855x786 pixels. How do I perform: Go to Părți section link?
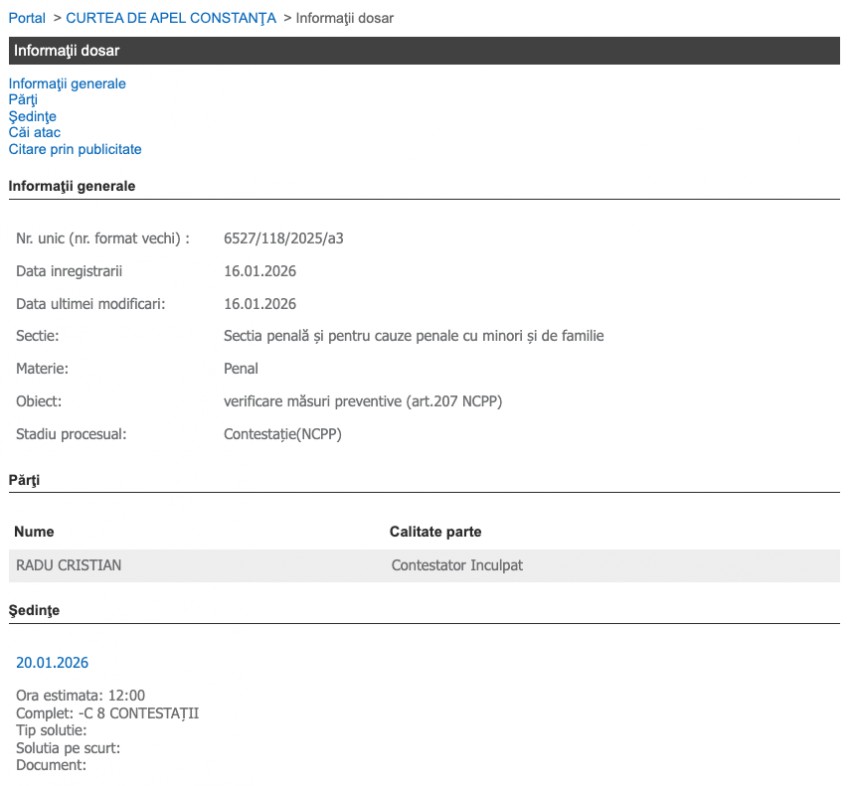point(23,100)
